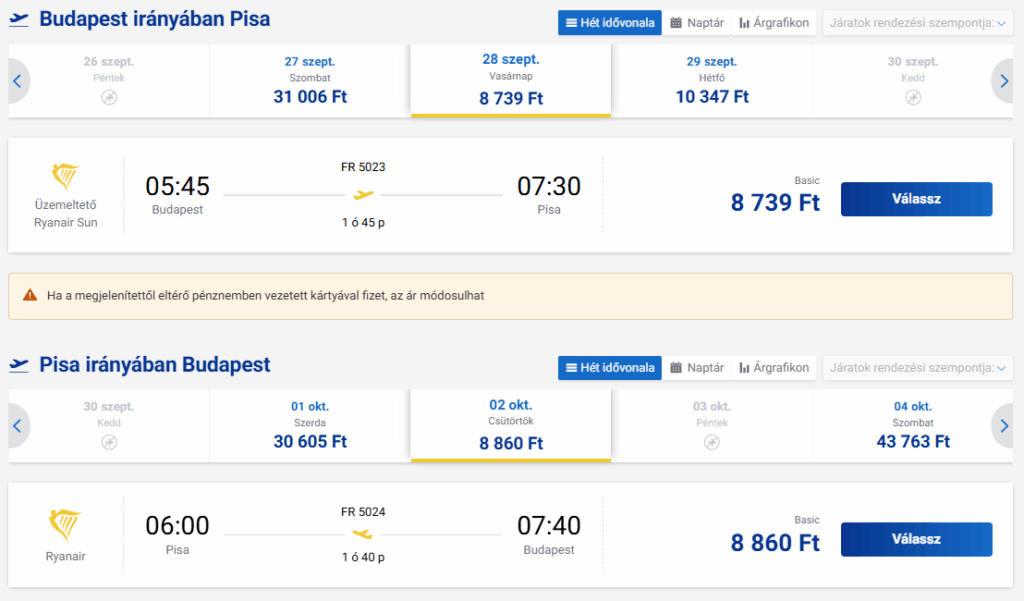Open outbound Naptár calendar view
The width and height of the screenshot is (1024, 601).
pos(697,23)
